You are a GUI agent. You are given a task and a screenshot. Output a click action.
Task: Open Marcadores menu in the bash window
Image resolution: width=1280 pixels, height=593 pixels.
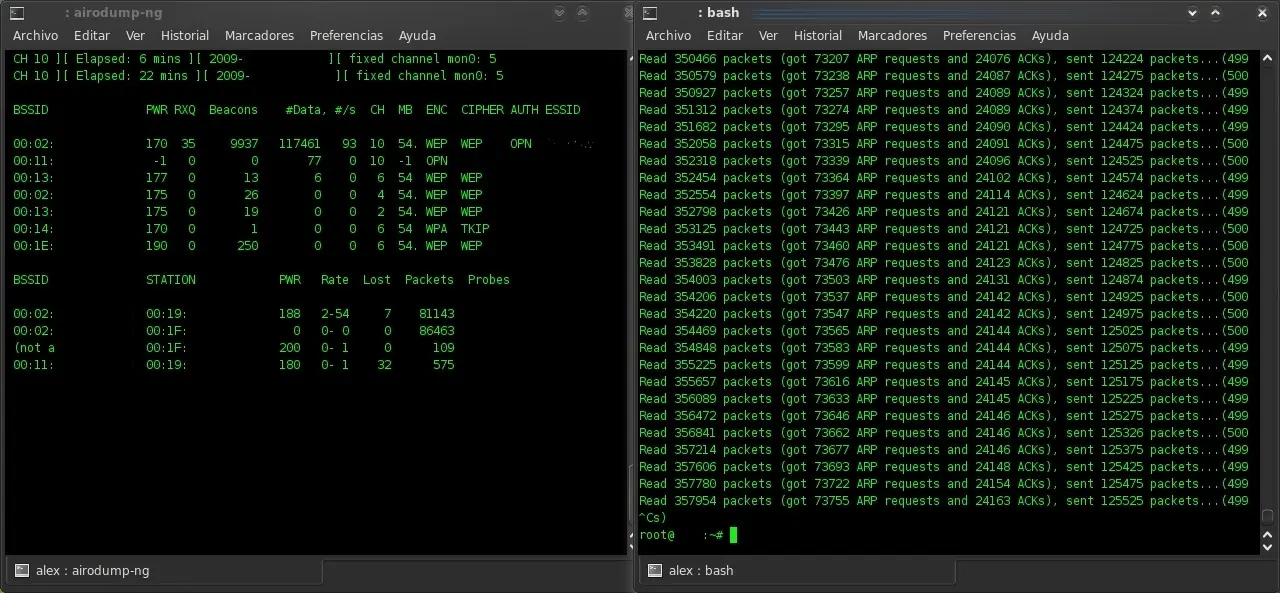coord(892,35)
